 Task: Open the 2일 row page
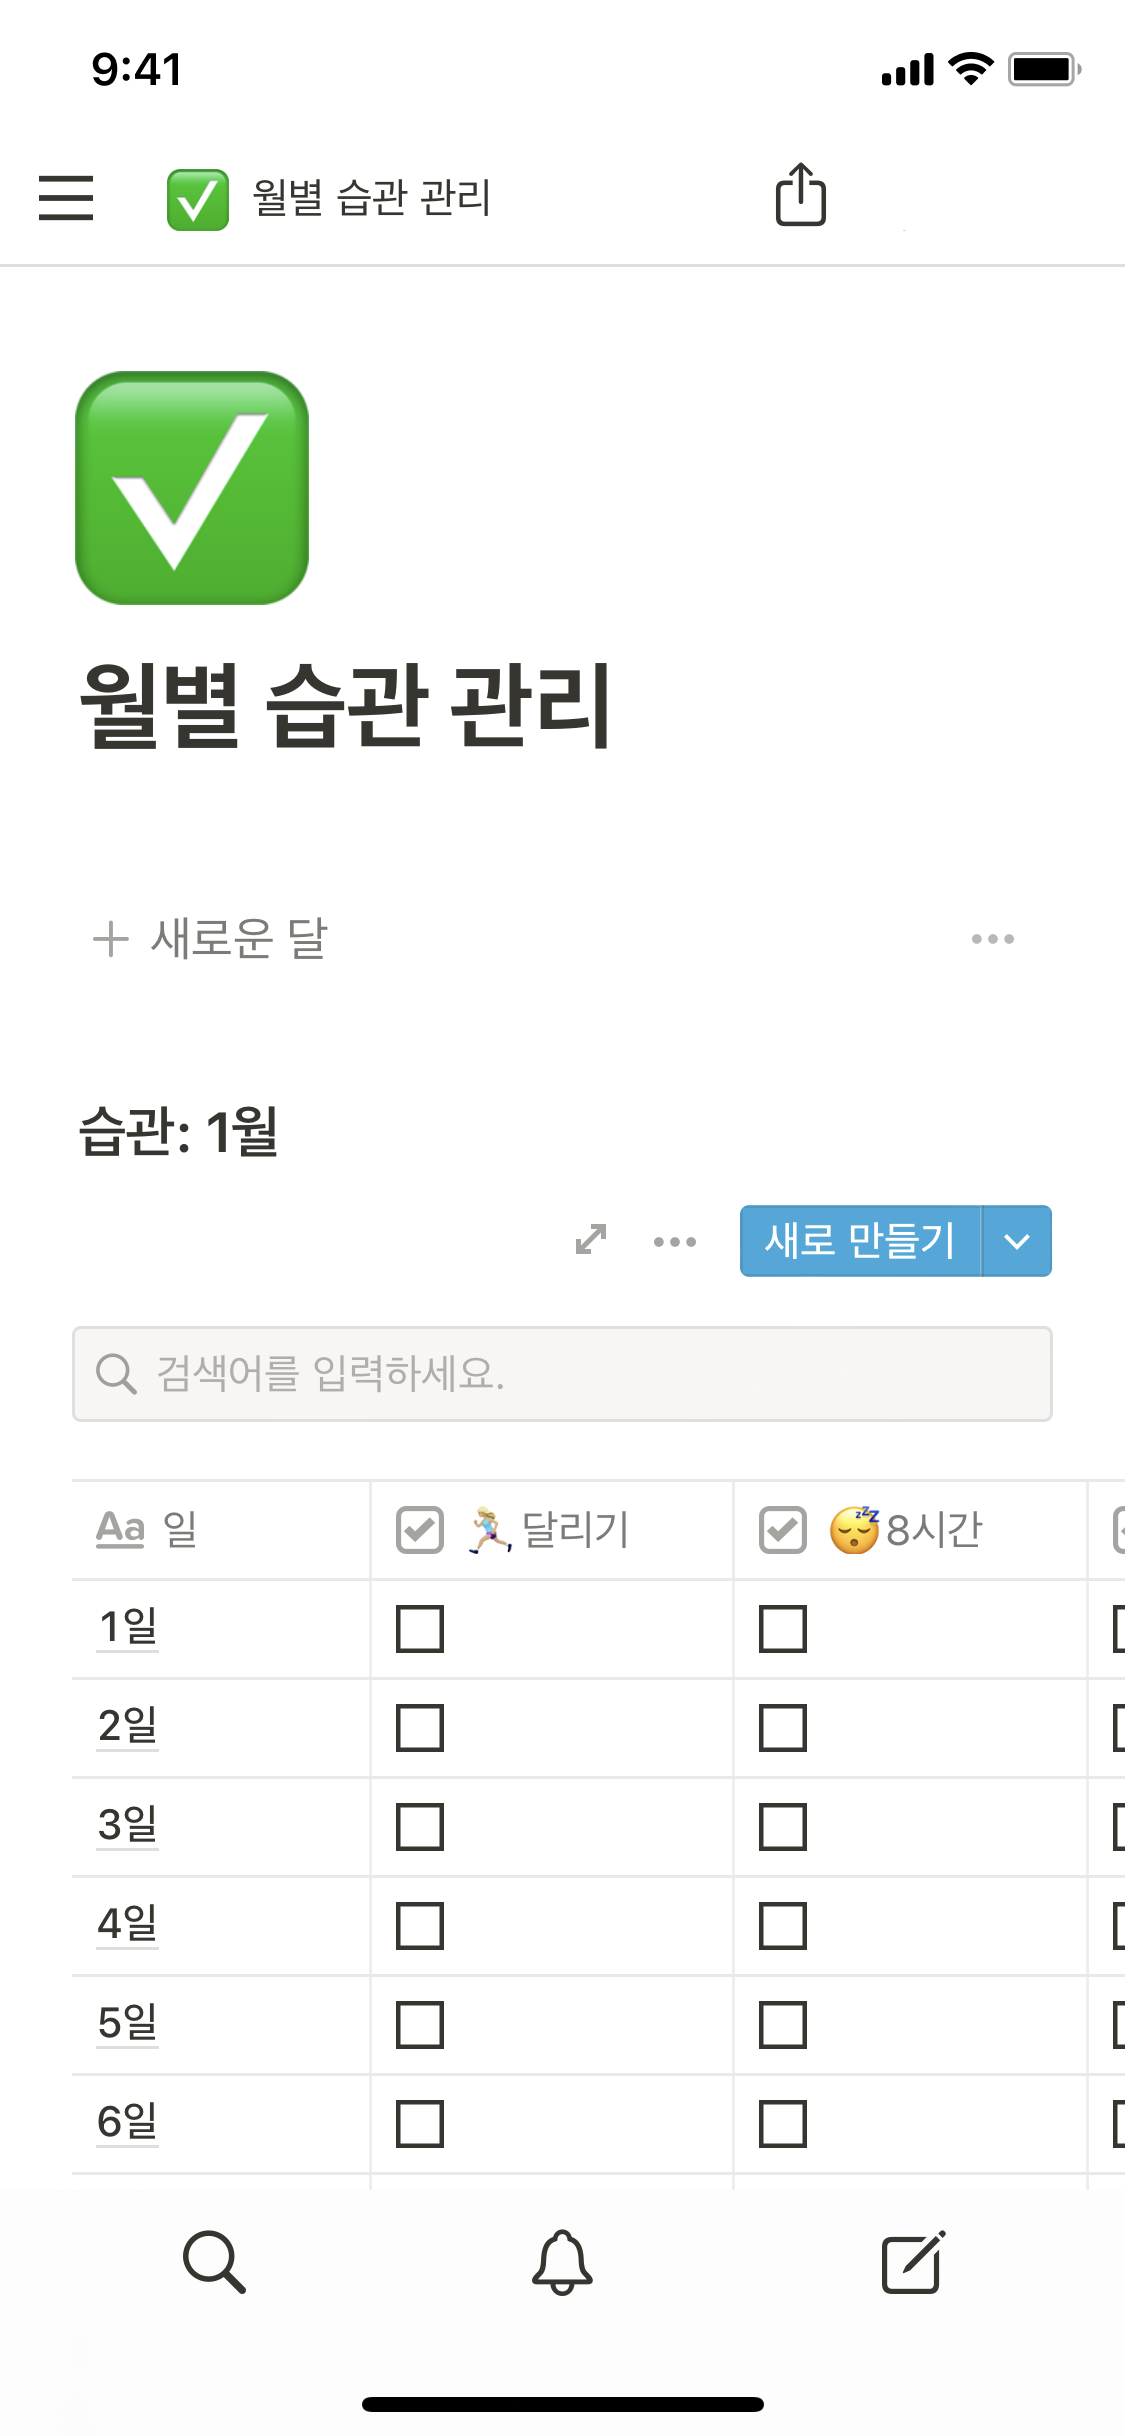pos(128,1727)
